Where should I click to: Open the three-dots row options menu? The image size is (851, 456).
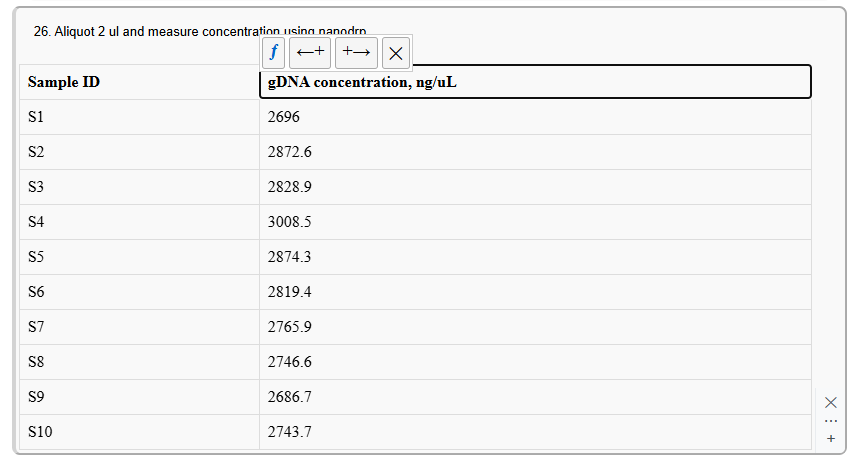[x=830, y=421]
